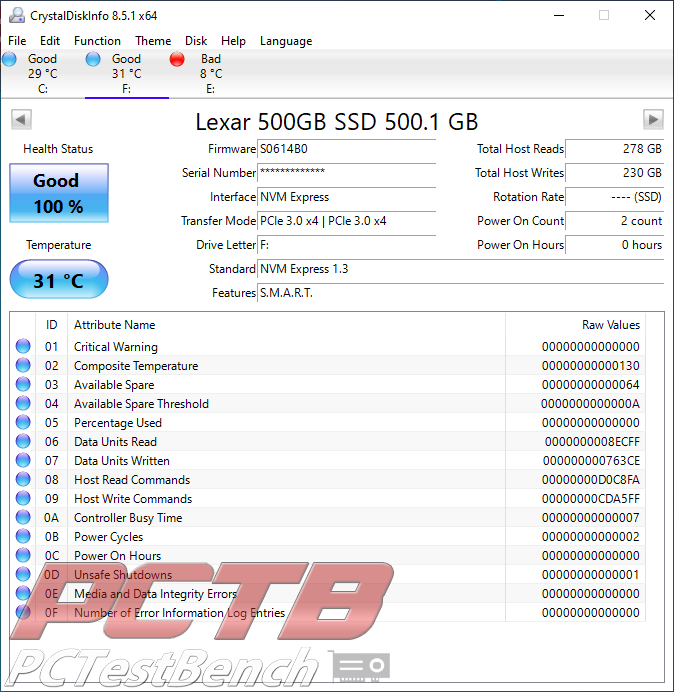Click the status orb for Host Read Commands
This screenshot has width=674, height=692.
pyautogui.click(x=23, y=479)
